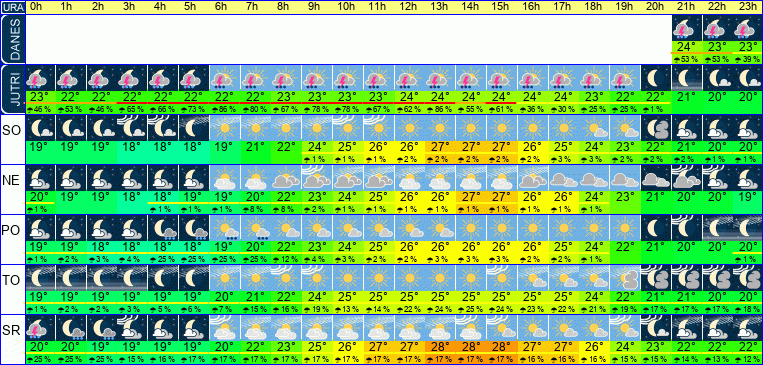Click the 86 % precipitation value at JUTRI 6h
Image resolution: width=763 pixels, height=365 pixels.
point(224,109)
